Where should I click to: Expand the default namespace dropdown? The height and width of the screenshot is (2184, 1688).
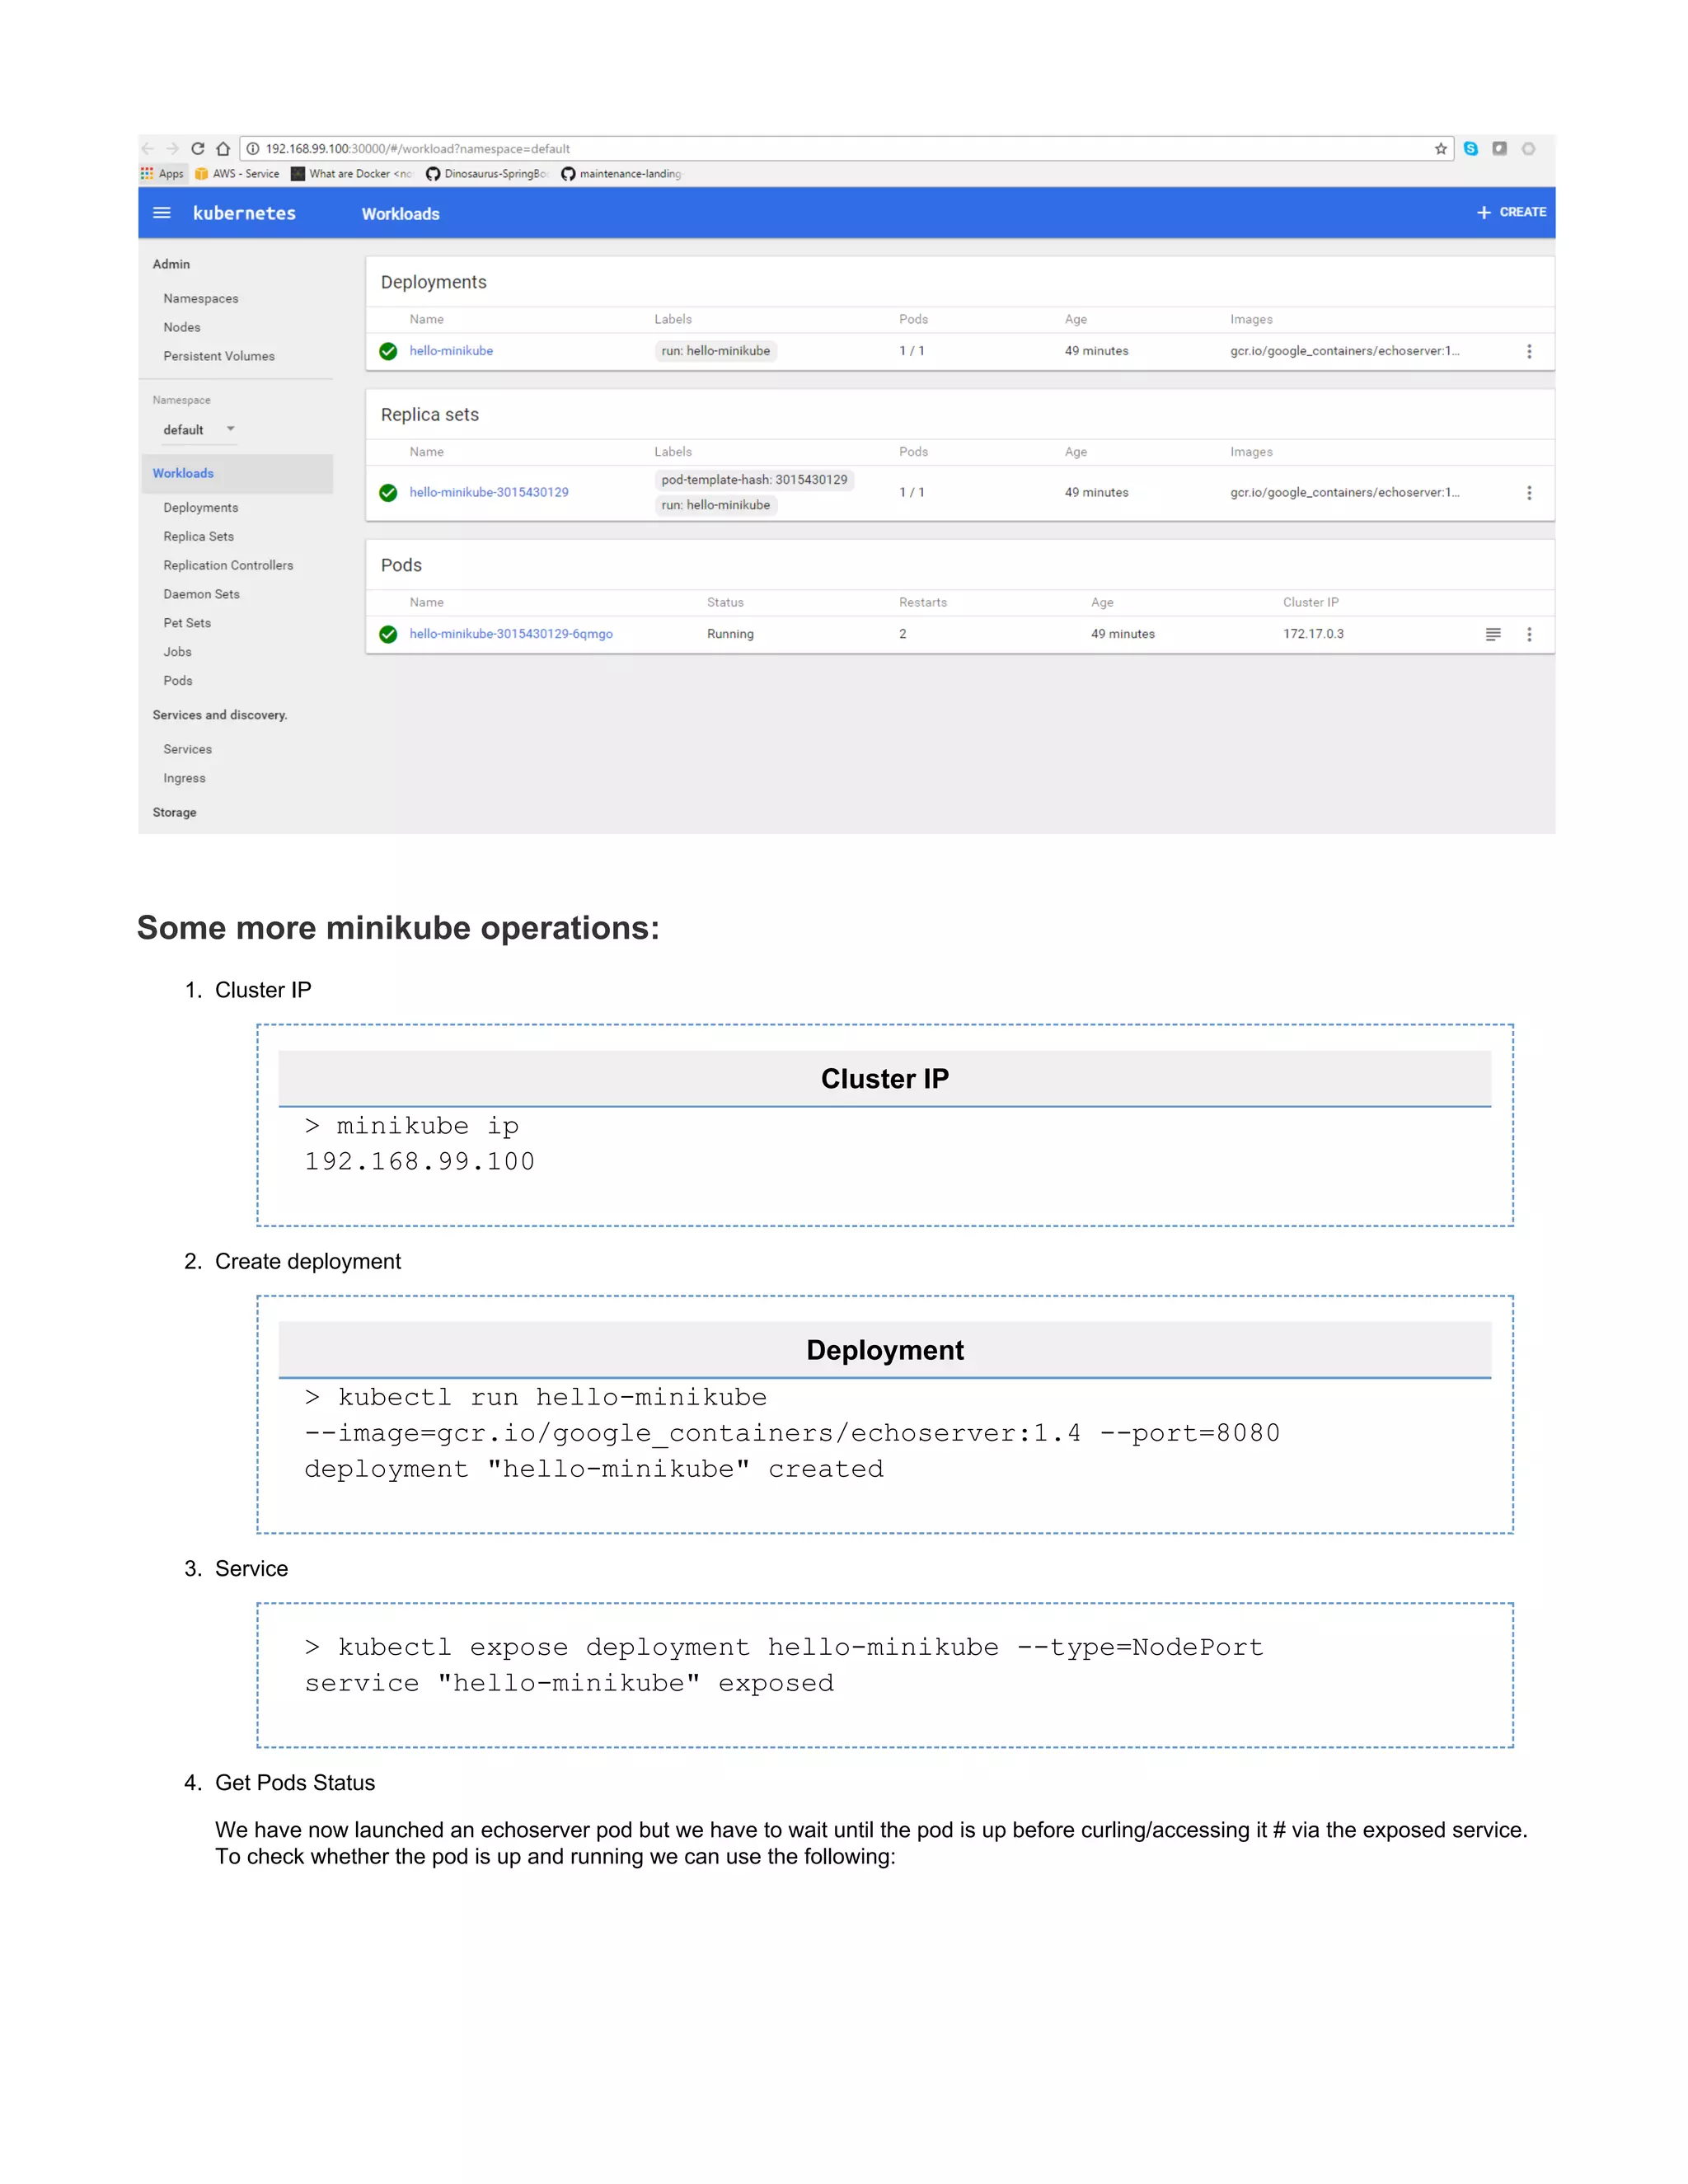(230, 429)
